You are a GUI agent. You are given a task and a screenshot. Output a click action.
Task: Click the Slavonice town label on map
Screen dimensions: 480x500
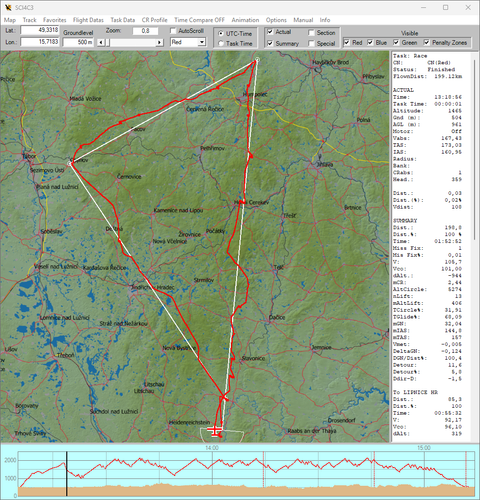tap(253, 358)
